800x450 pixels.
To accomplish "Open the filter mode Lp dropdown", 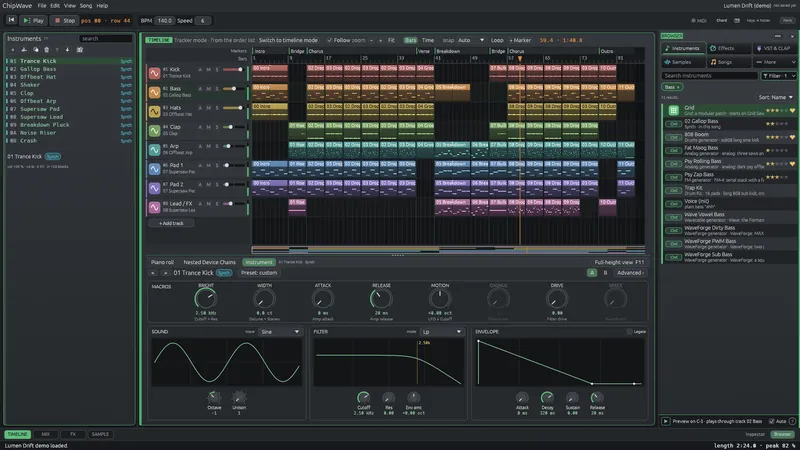I will coord(442,332).
